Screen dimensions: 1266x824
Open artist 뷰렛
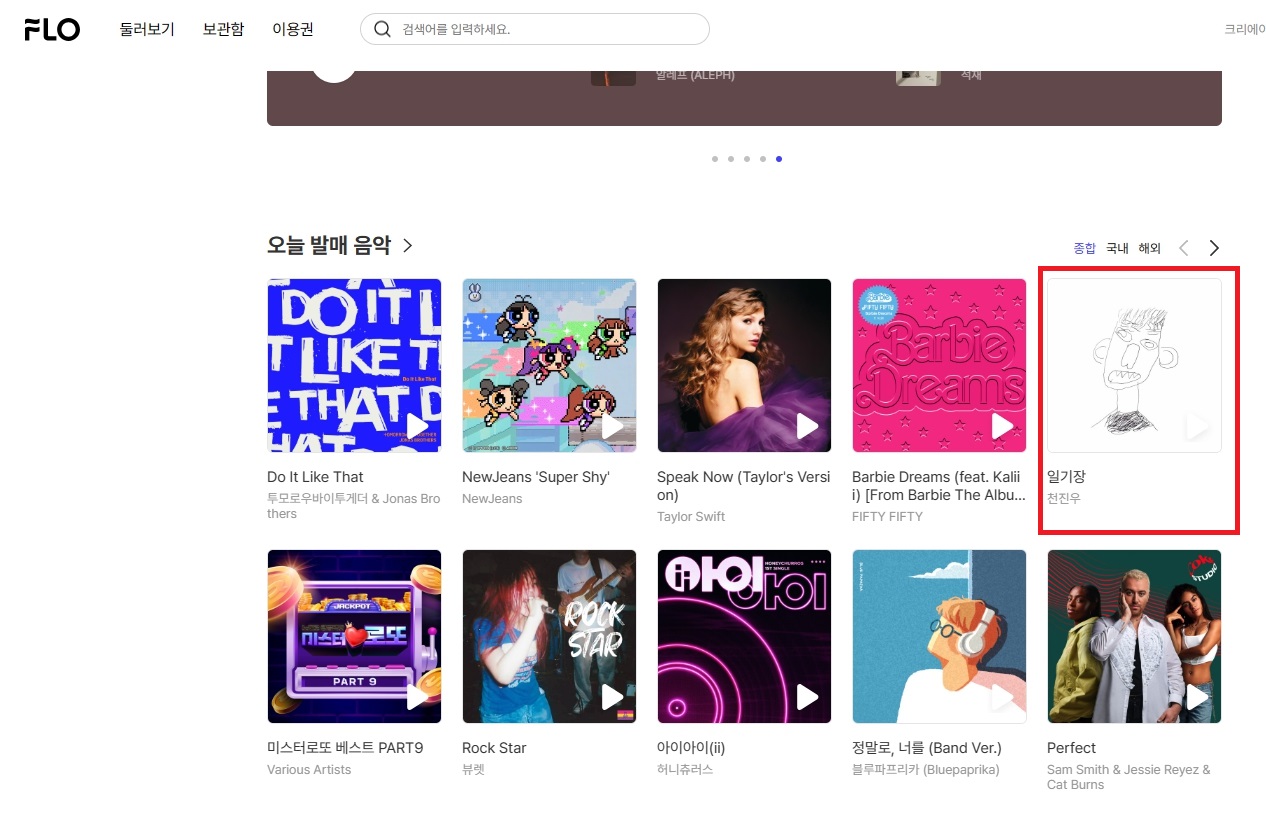tap(473, 770)
